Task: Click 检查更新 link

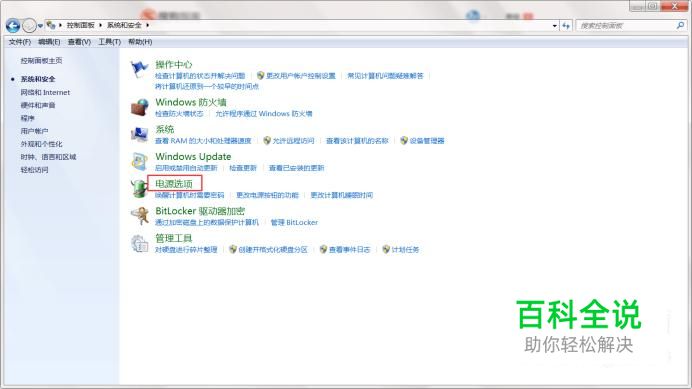Action: 243,168
